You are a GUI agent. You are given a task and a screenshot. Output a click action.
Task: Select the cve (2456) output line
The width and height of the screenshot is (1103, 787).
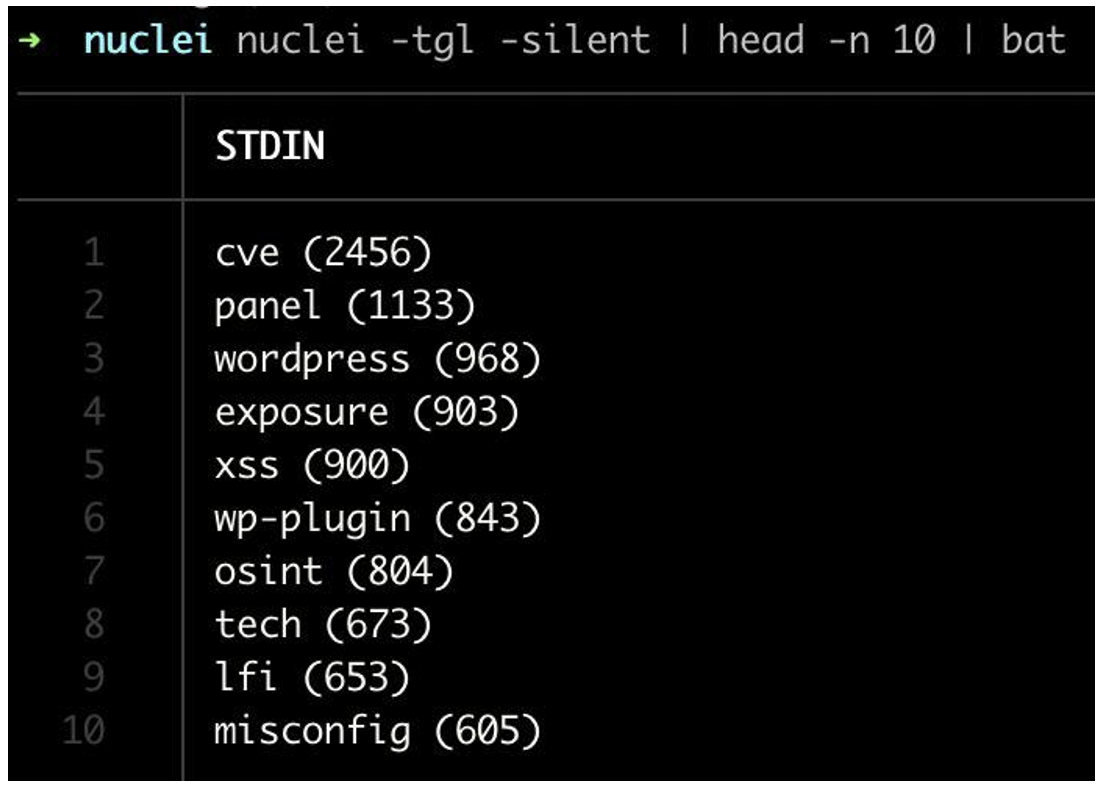323,253
